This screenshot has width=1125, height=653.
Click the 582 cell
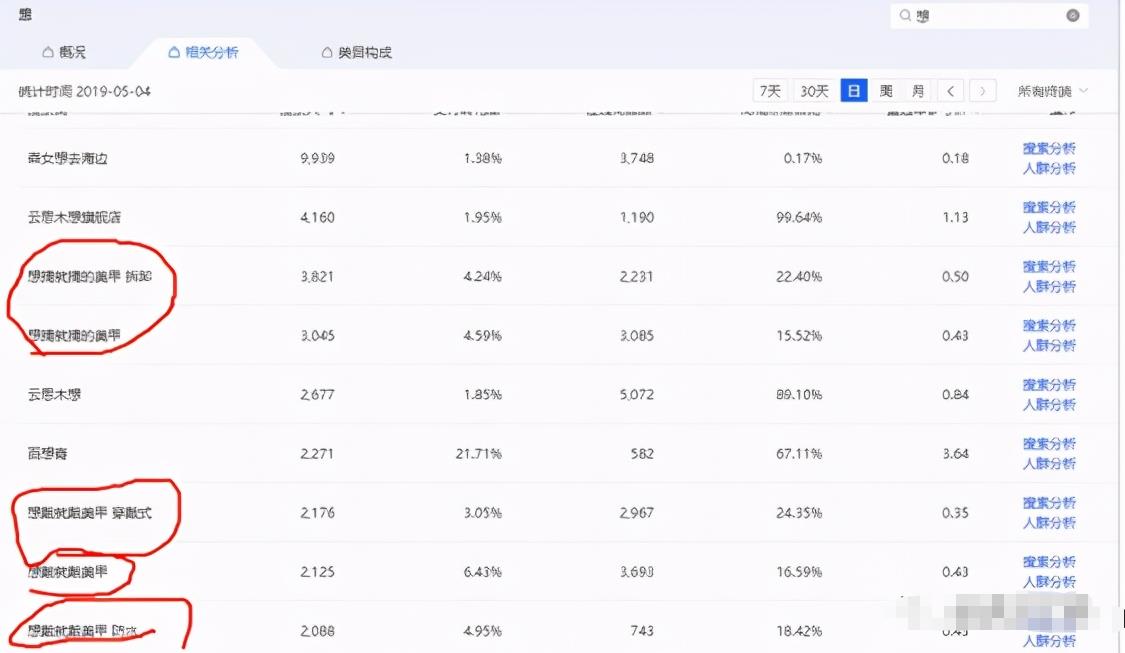click(642, 454)
